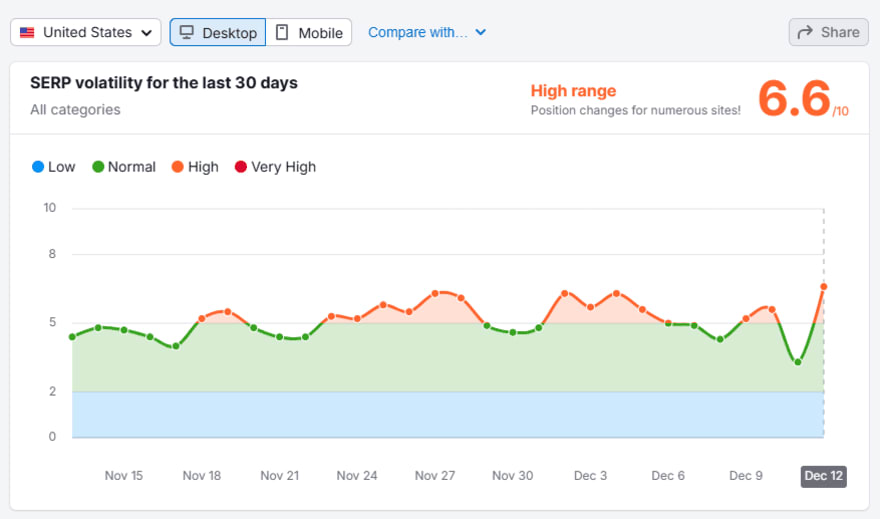Expand the Compare with… dropdown
The image size is (880, 519).
coord(427,32)
